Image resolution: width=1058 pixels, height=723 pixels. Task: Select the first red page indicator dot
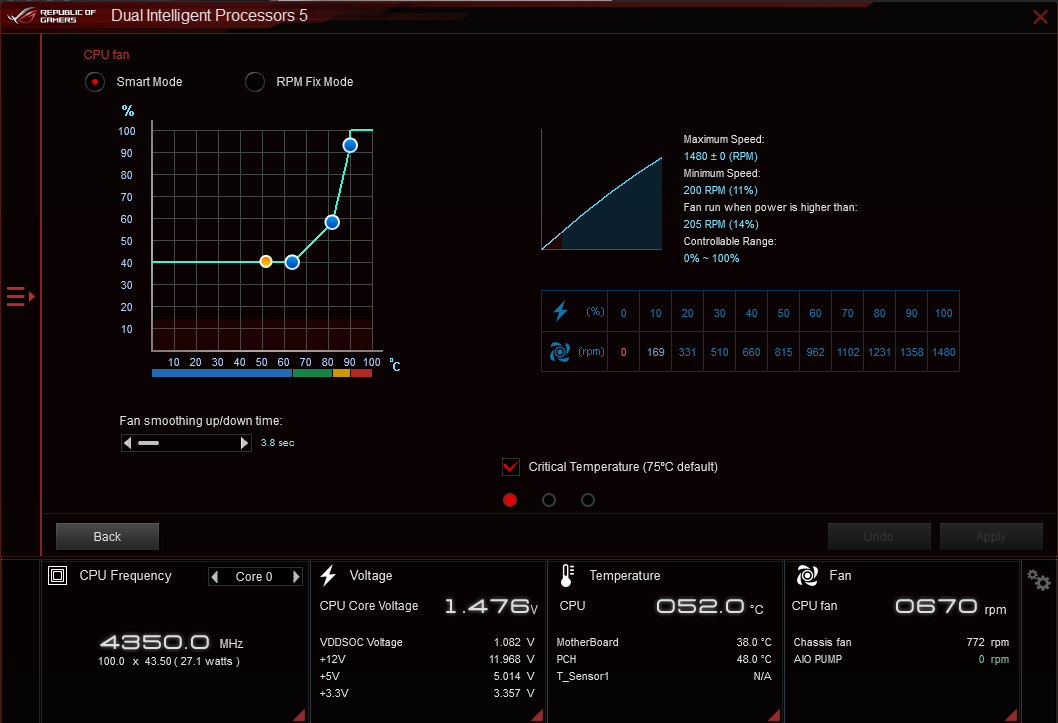(x=510, y=500)
